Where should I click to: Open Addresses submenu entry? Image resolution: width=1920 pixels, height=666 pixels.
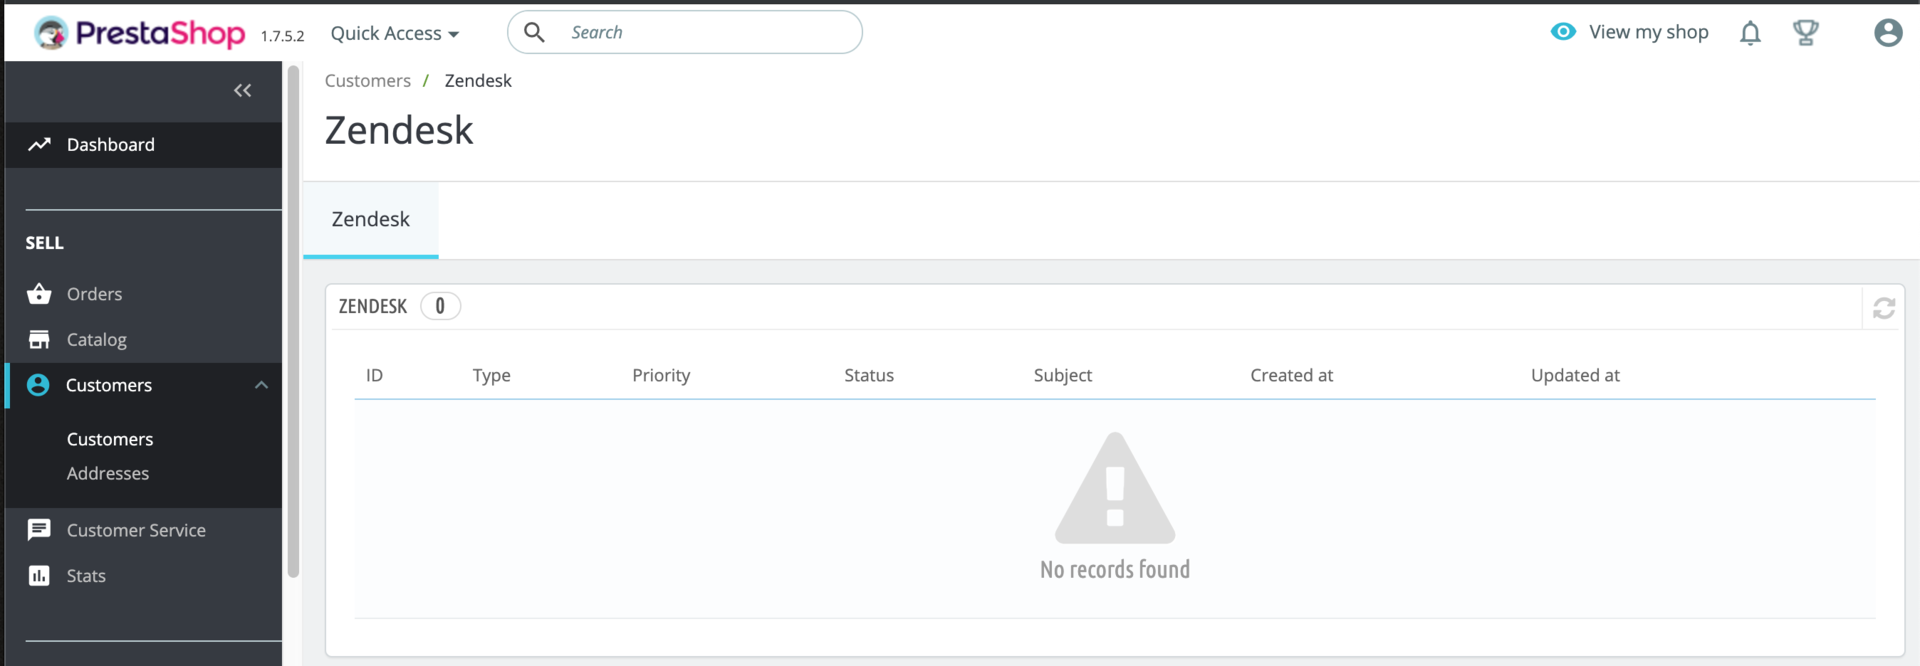[108, 473]
